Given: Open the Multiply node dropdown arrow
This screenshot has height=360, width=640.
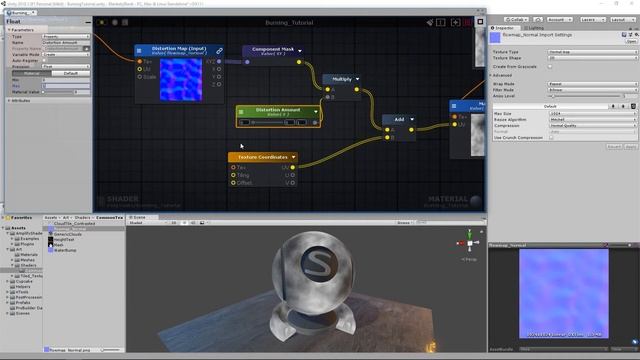Looking at the screenshot, I should click(x=358, y=79).
